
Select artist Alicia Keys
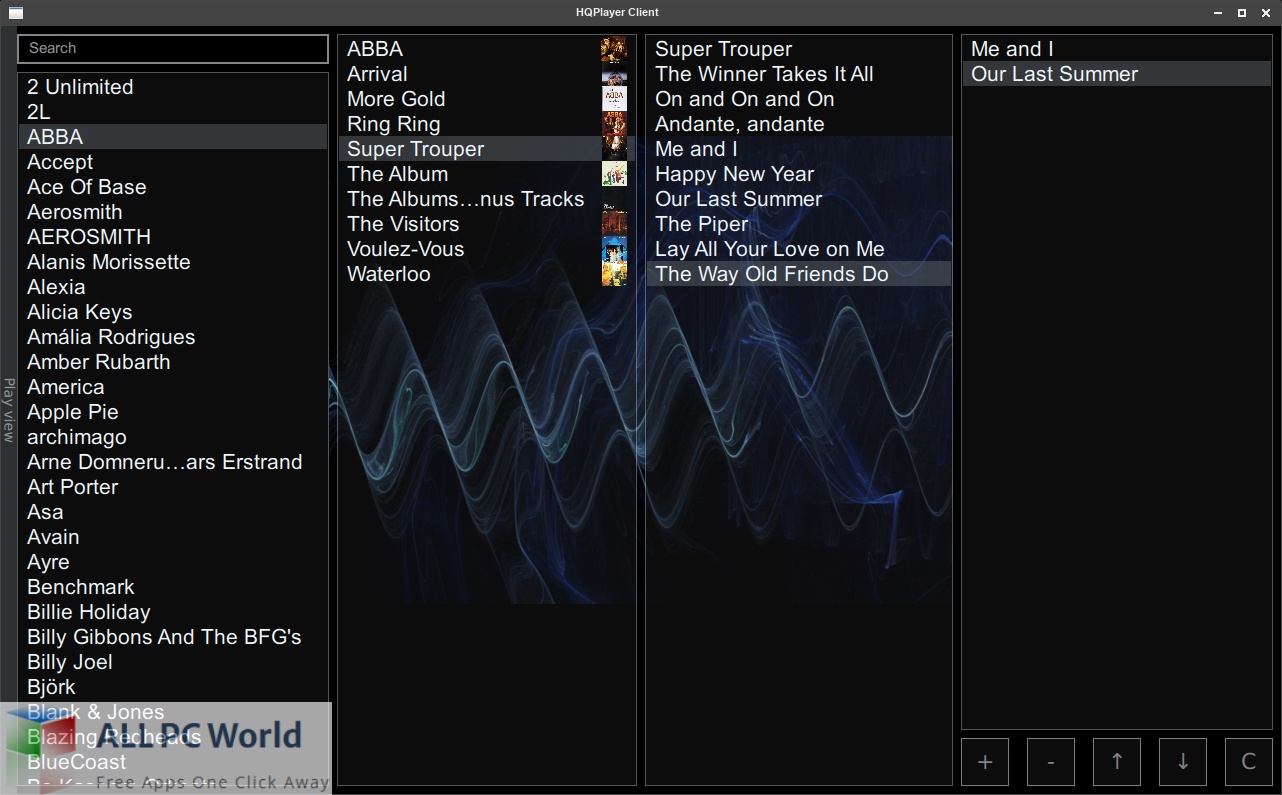coord(173,312)
